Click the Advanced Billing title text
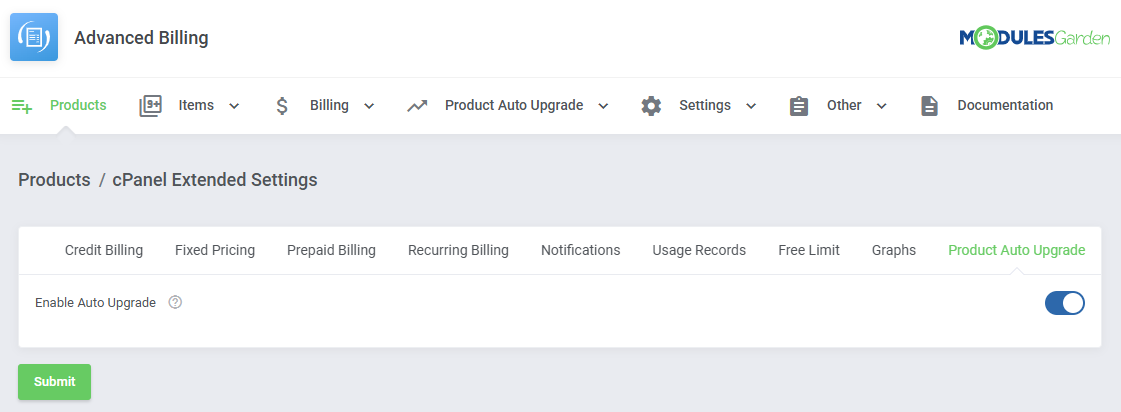 click(x=142, y=38)
